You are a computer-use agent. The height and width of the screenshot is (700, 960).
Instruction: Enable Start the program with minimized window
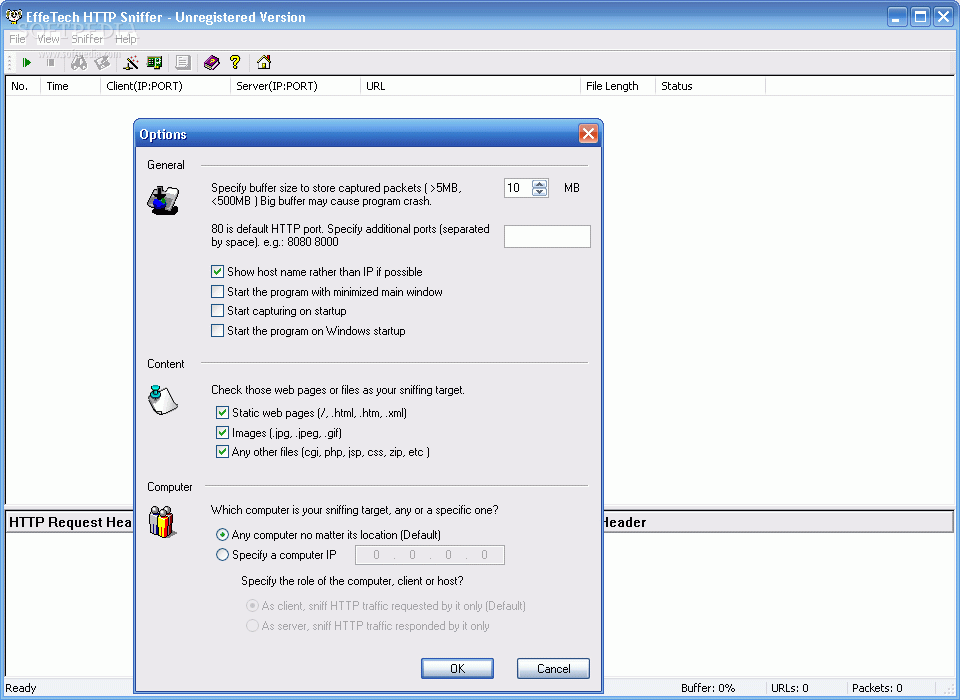pos(217,292)
